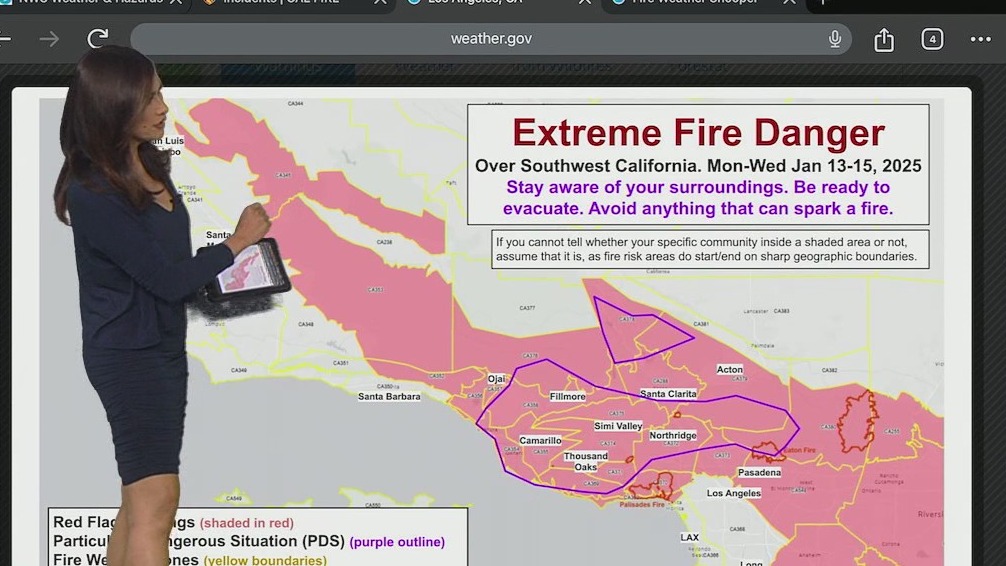
Task: Click the Simi Valley map label
Action: [x=618, y=426]
